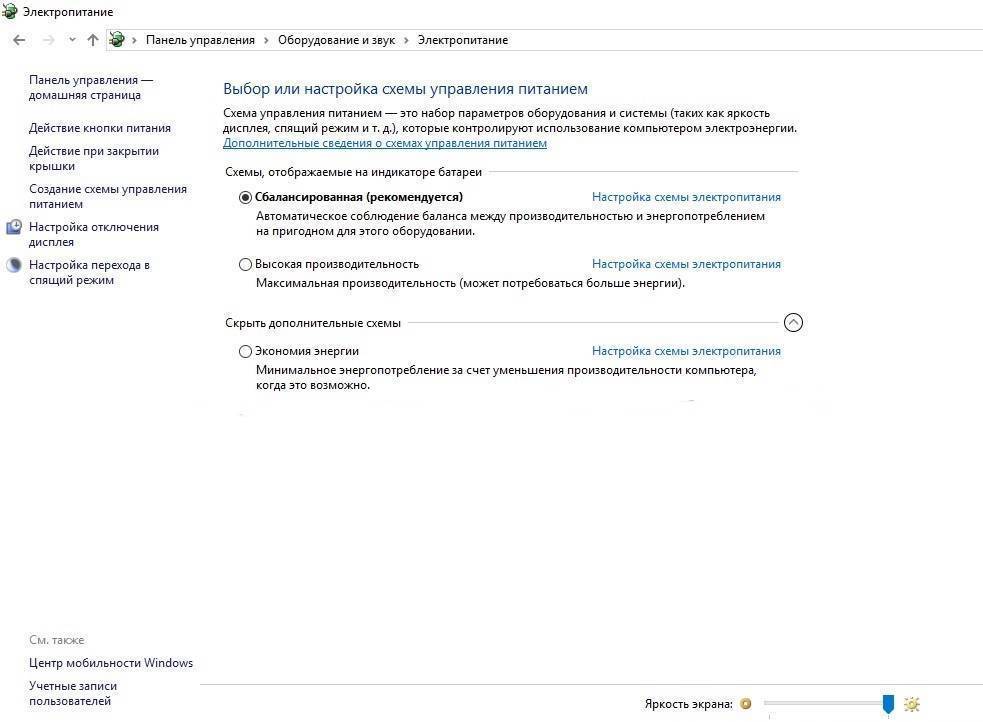Image resolution: width=983 pixels, height=722 pixels.
Task: Open Панель управления breadcrumb item
Action: coord(200,40)
